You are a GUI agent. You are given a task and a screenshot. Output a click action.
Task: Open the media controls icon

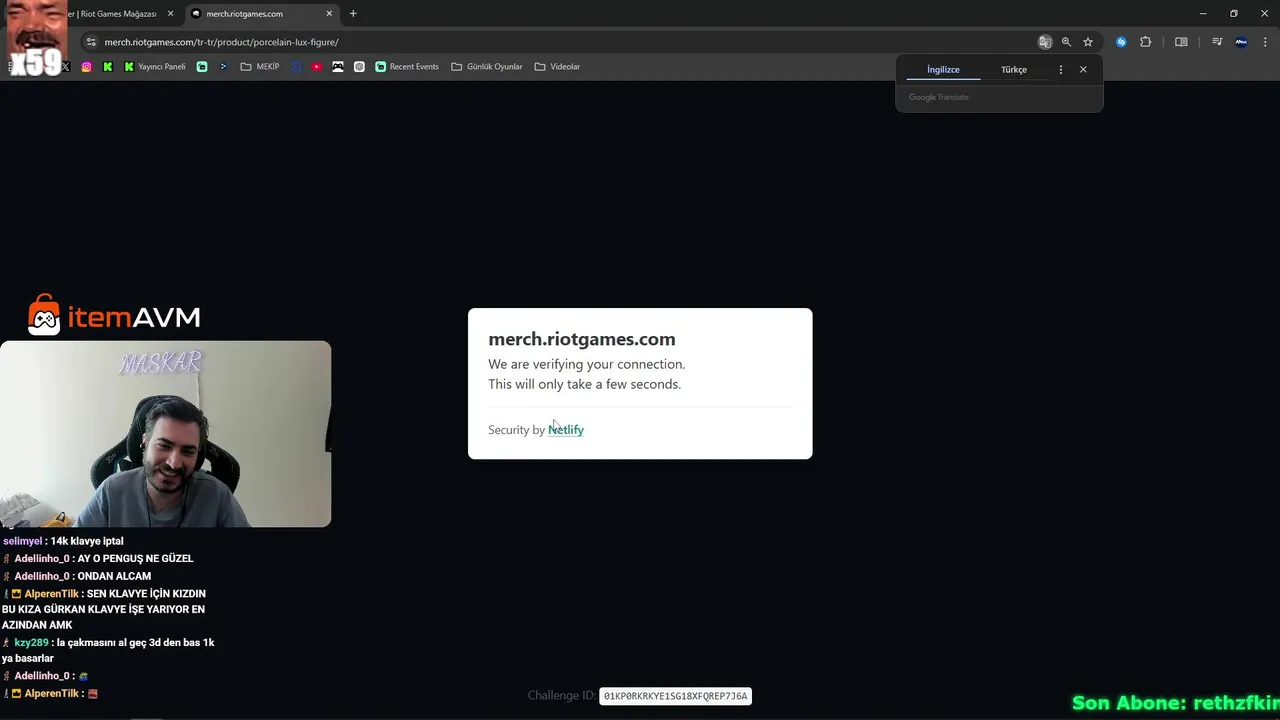(x=1217, y=42)
